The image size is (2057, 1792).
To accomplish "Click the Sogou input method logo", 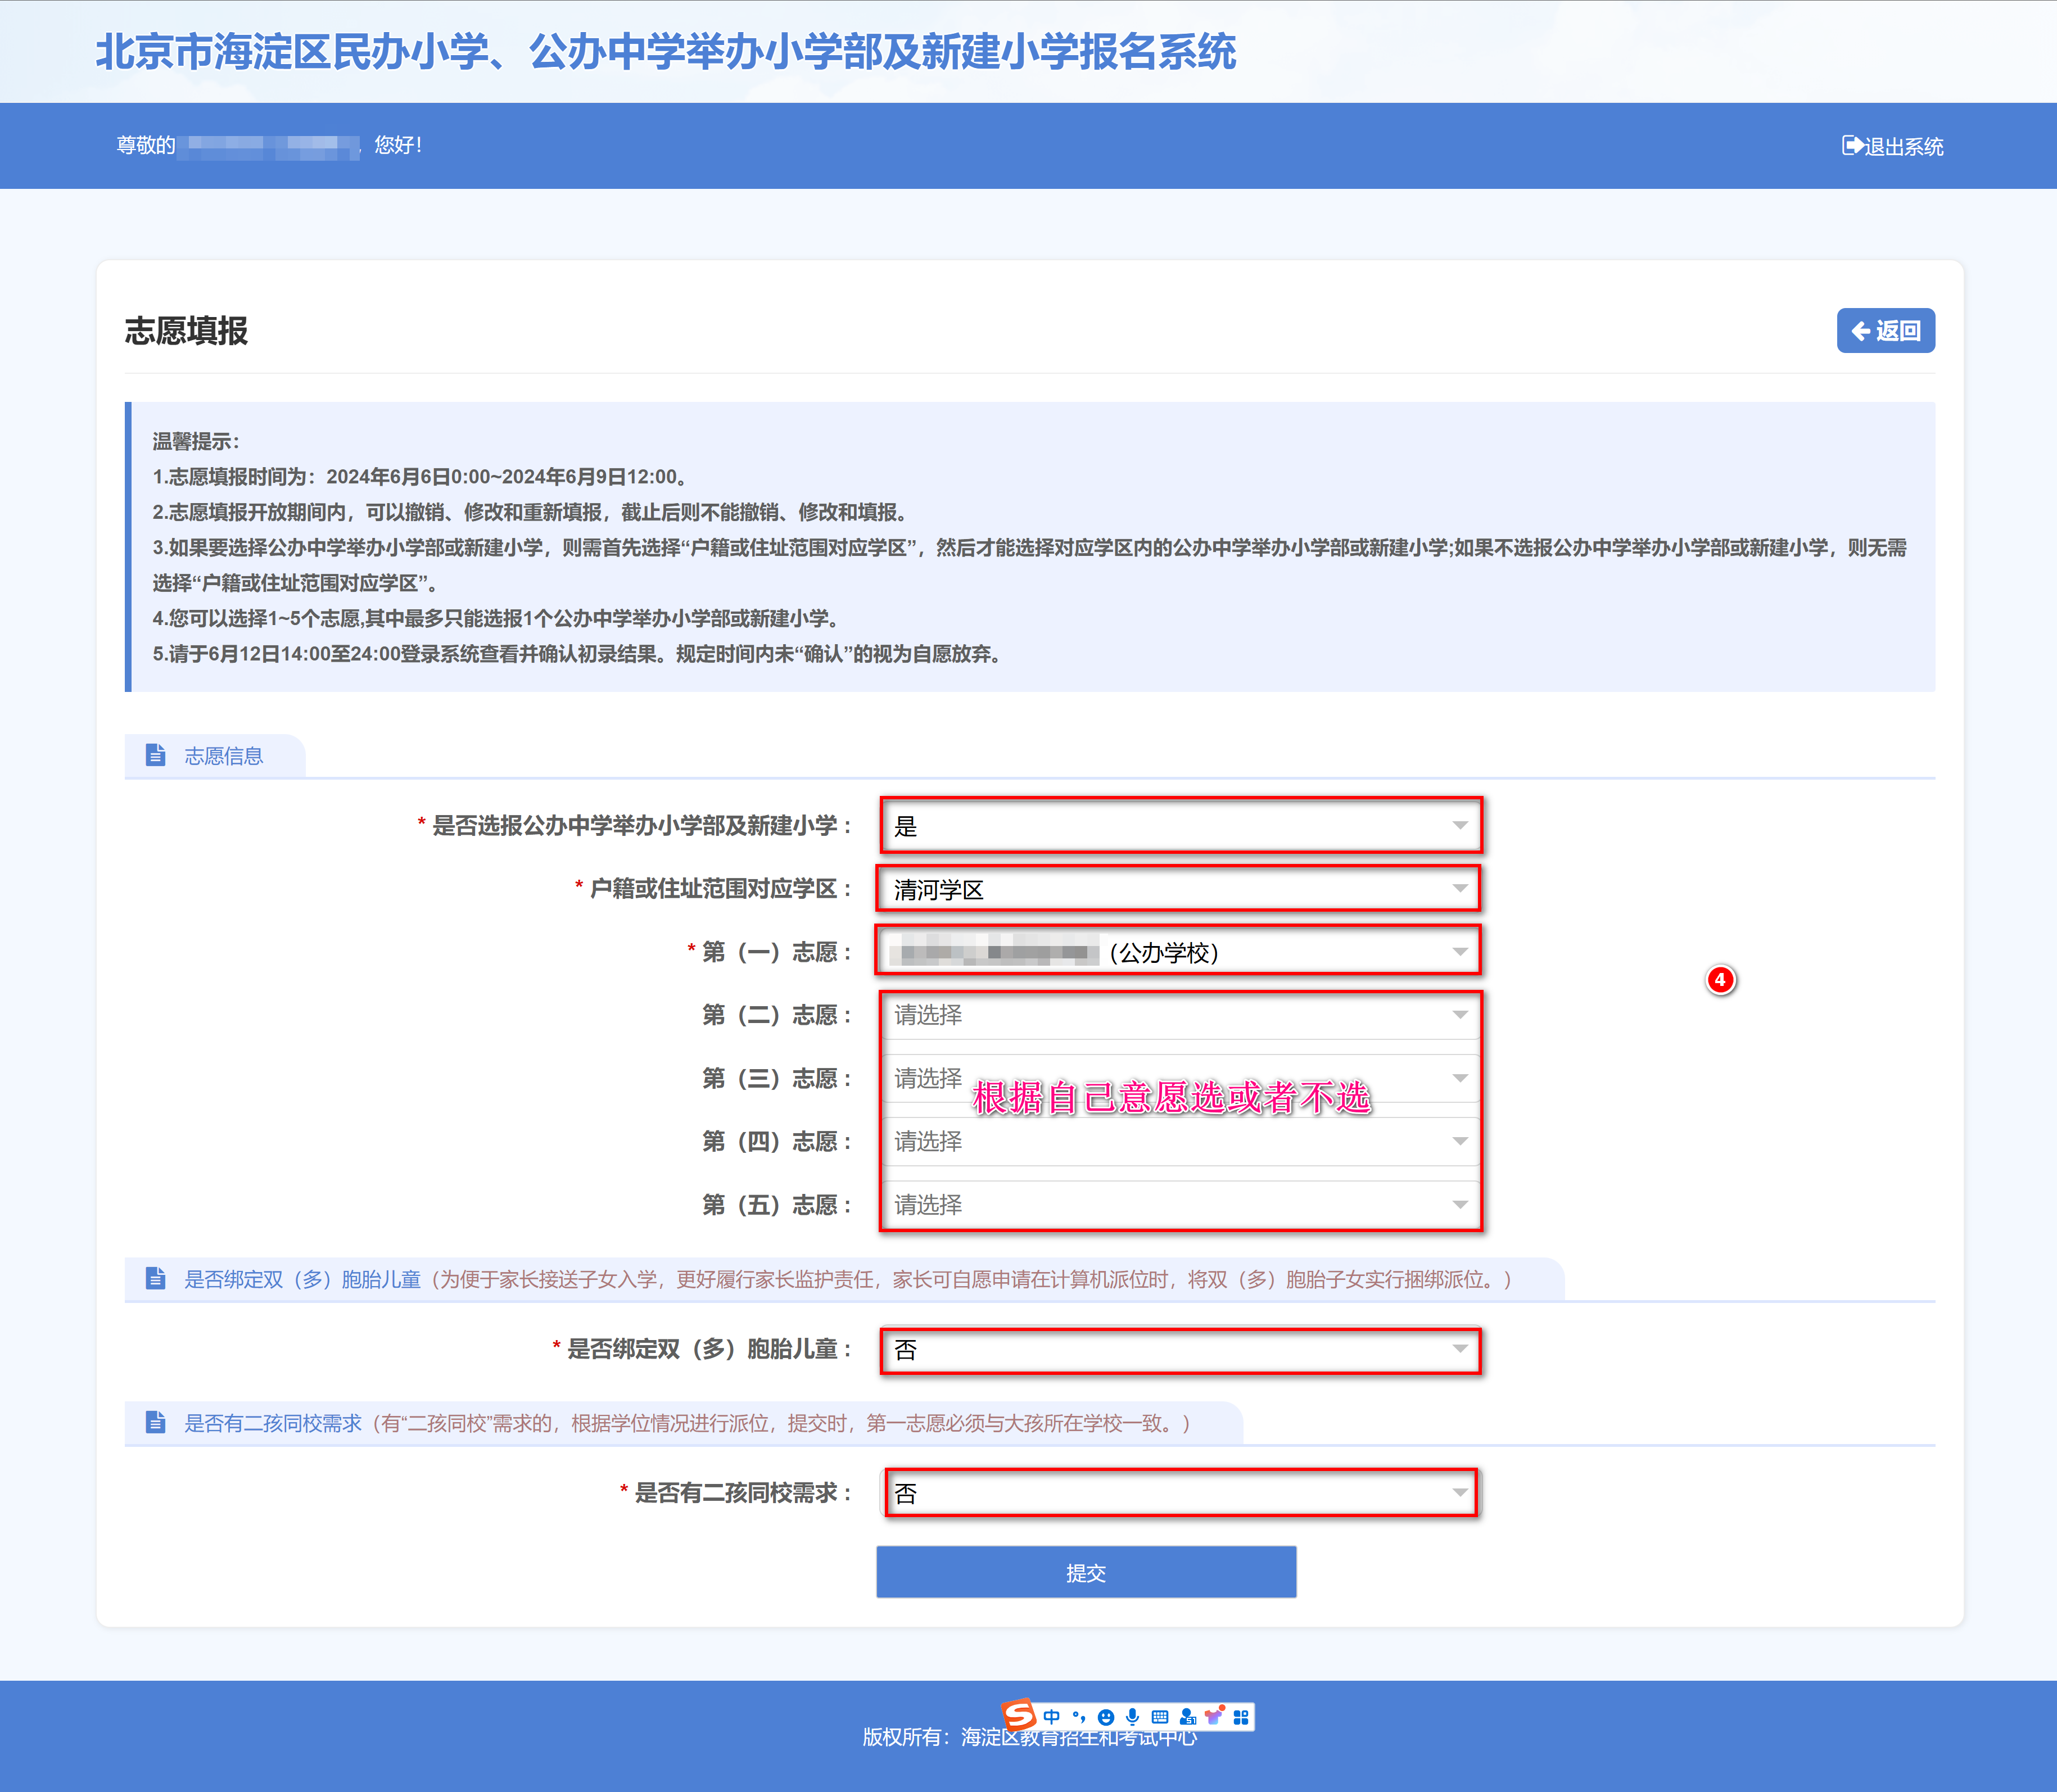I will (x=1019, y=1715).
